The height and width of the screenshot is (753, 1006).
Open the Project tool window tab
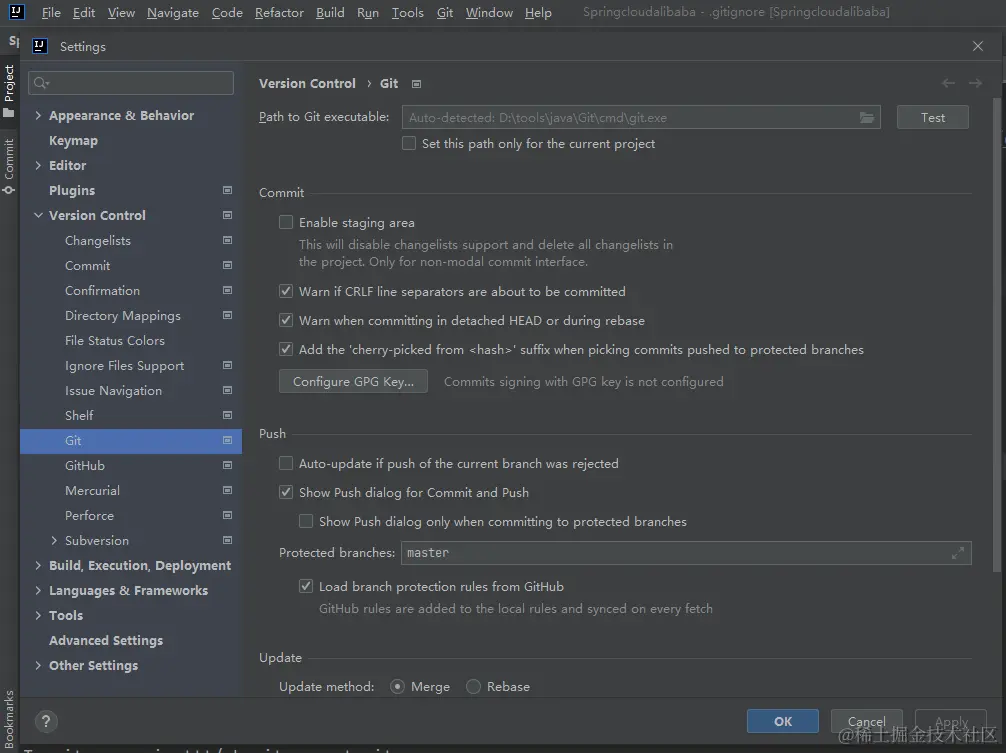point(9,90)
